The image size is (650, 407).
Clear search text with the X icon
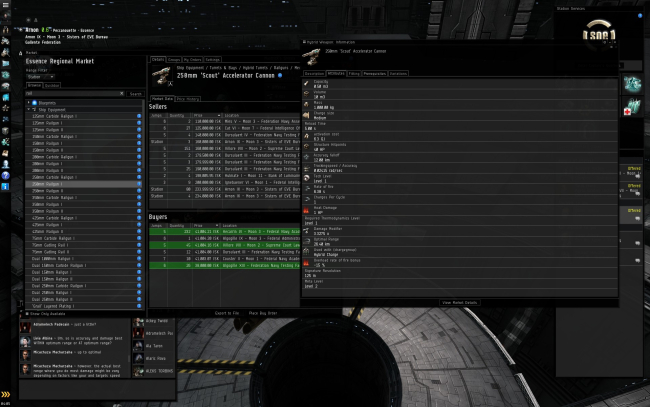(121, 94)
